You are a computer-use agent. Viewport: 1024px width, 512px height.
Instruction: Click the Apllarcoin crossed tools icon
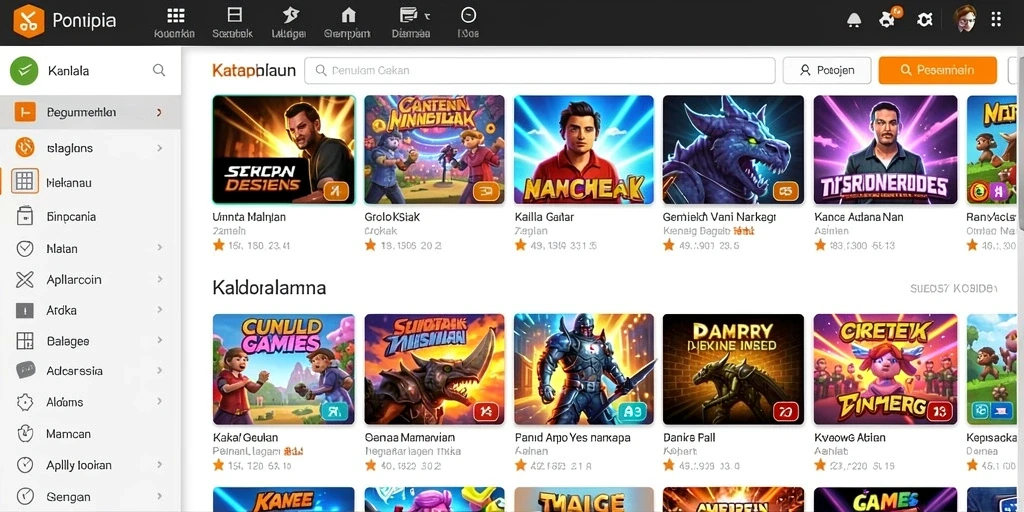24,280
